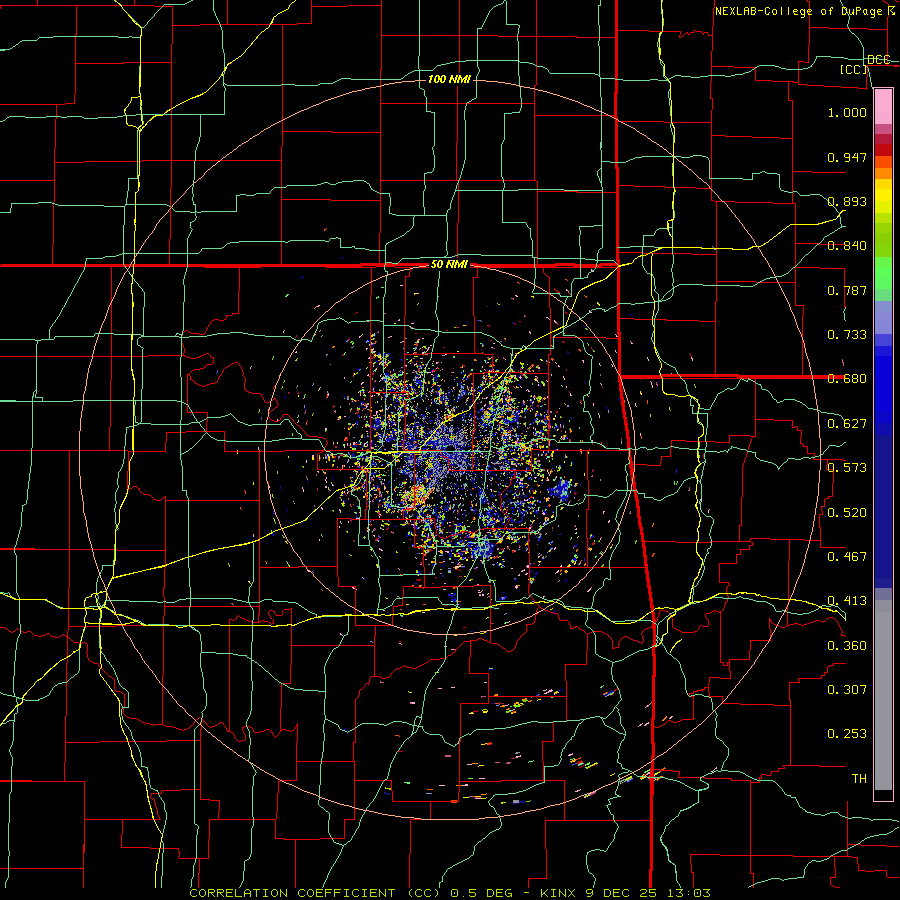Image resolution: width=900 pixels, height=900 pixels.
Task: Click the 0.467 legend value
Action: [847, 557]
